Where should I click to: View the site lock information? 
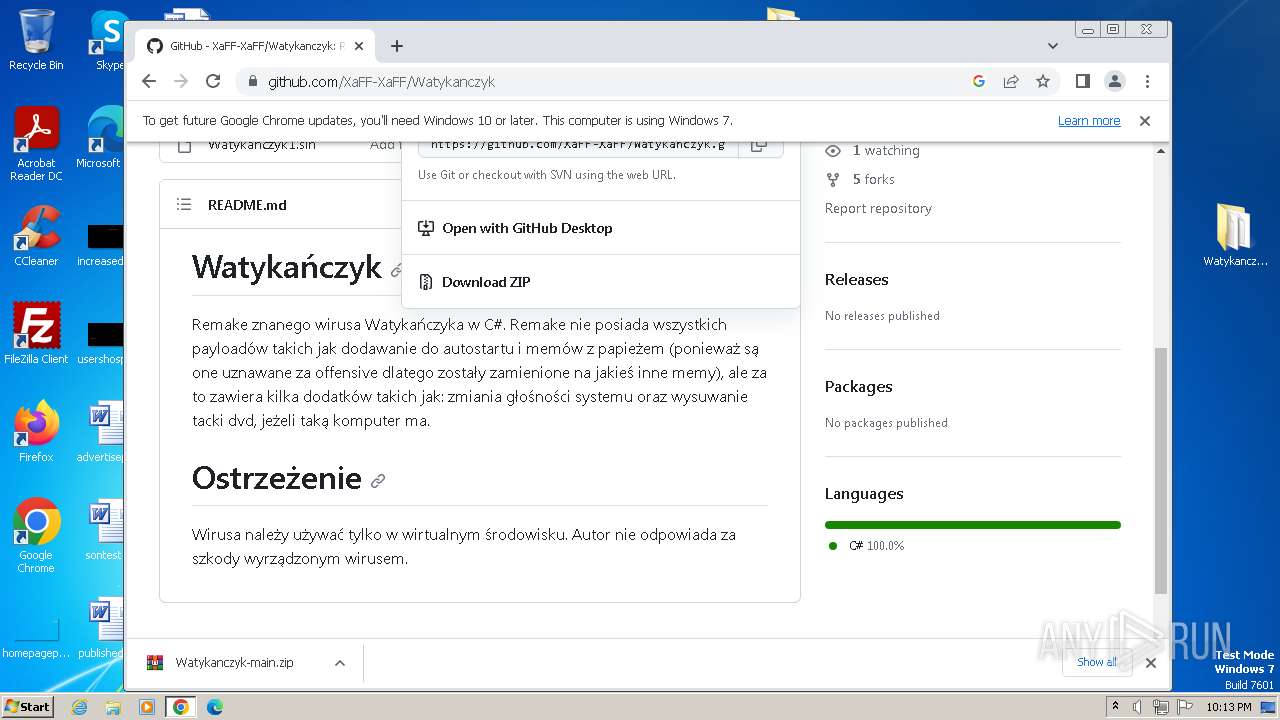(252, 81)
